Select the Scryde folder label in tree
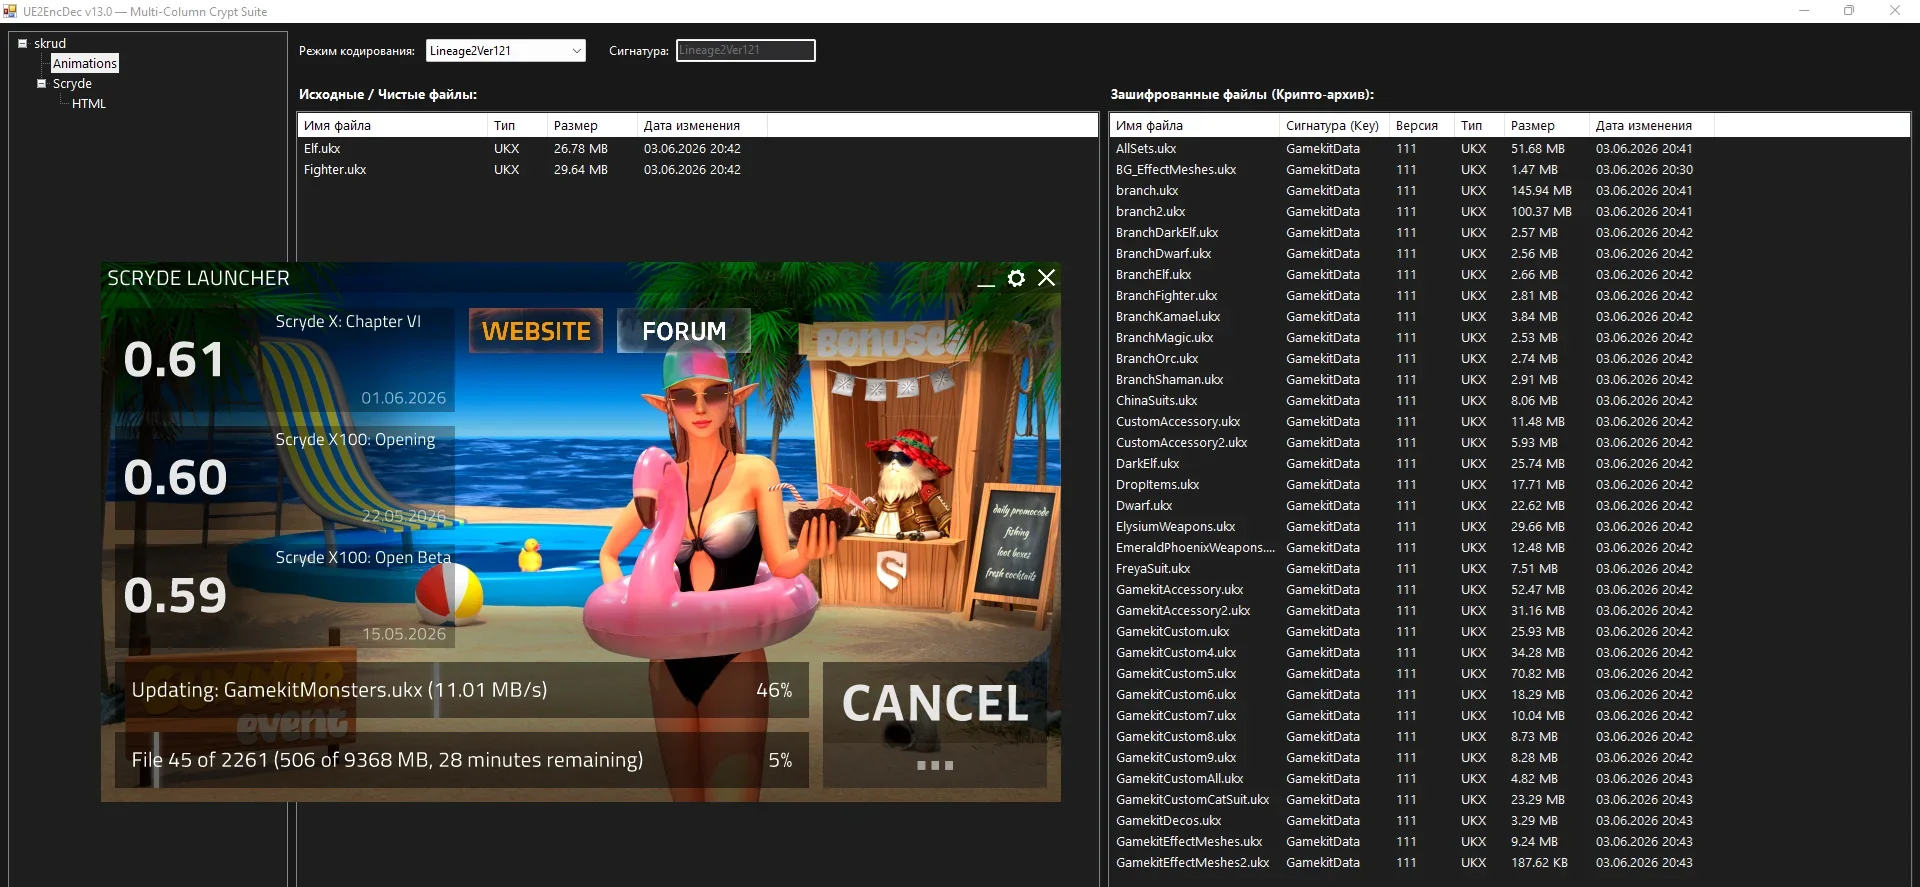Screen dimensions: 1920x887 [x=72, y=83]
